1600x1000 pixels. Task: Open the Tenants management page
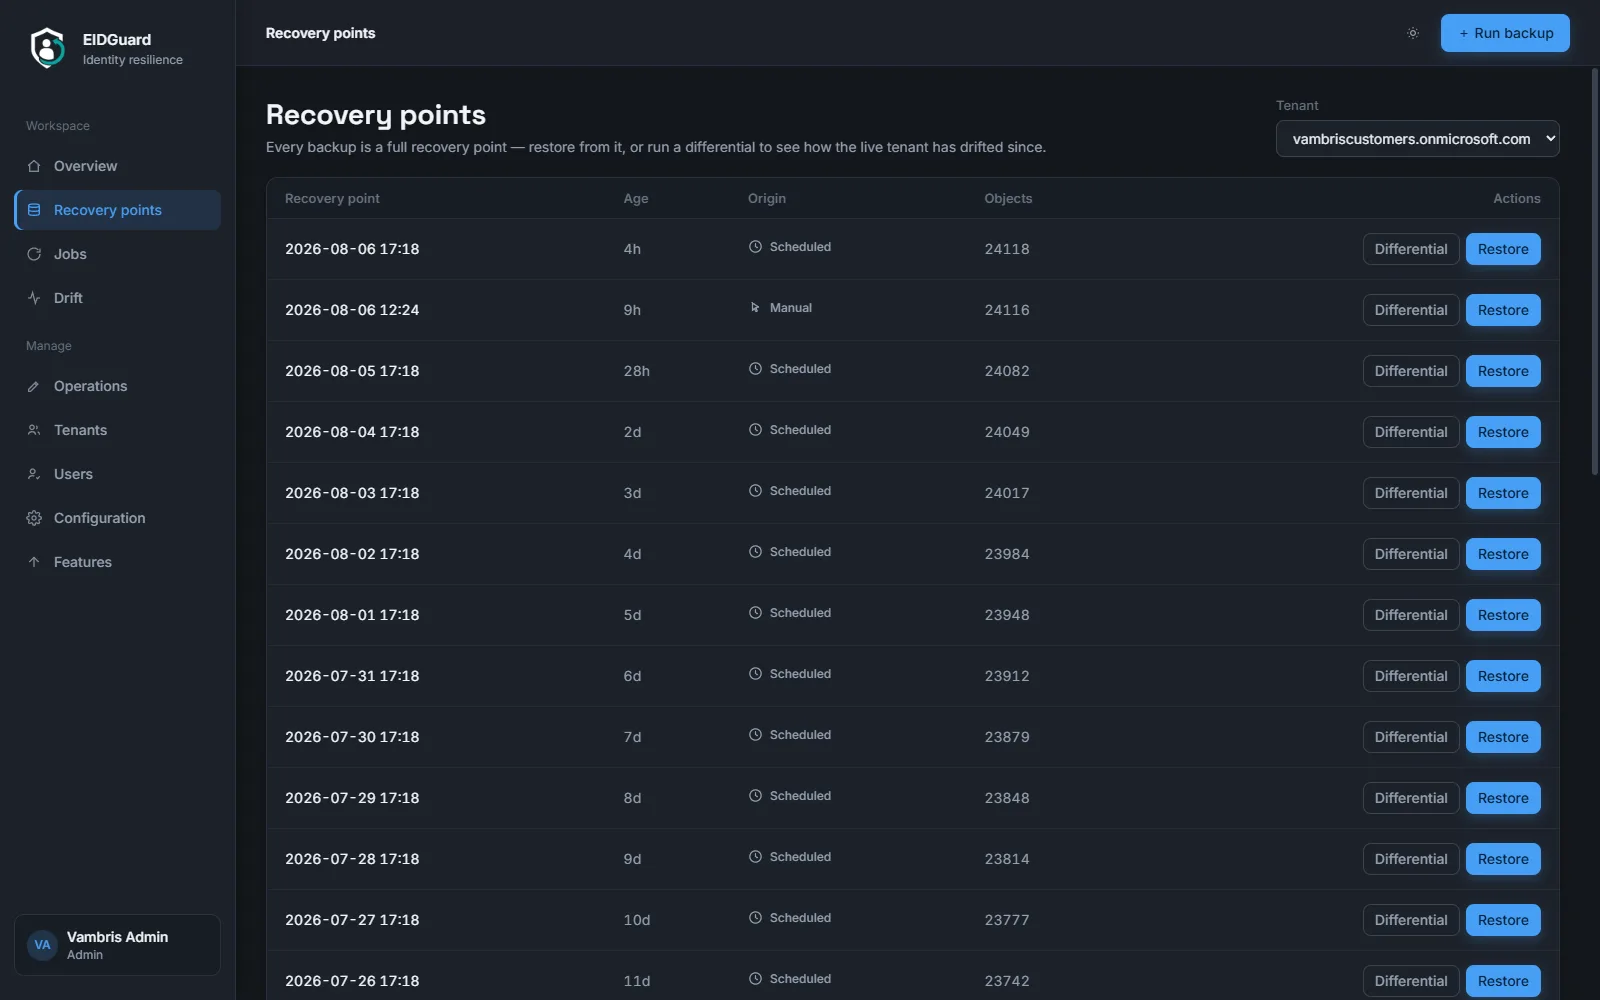point(118,430)
